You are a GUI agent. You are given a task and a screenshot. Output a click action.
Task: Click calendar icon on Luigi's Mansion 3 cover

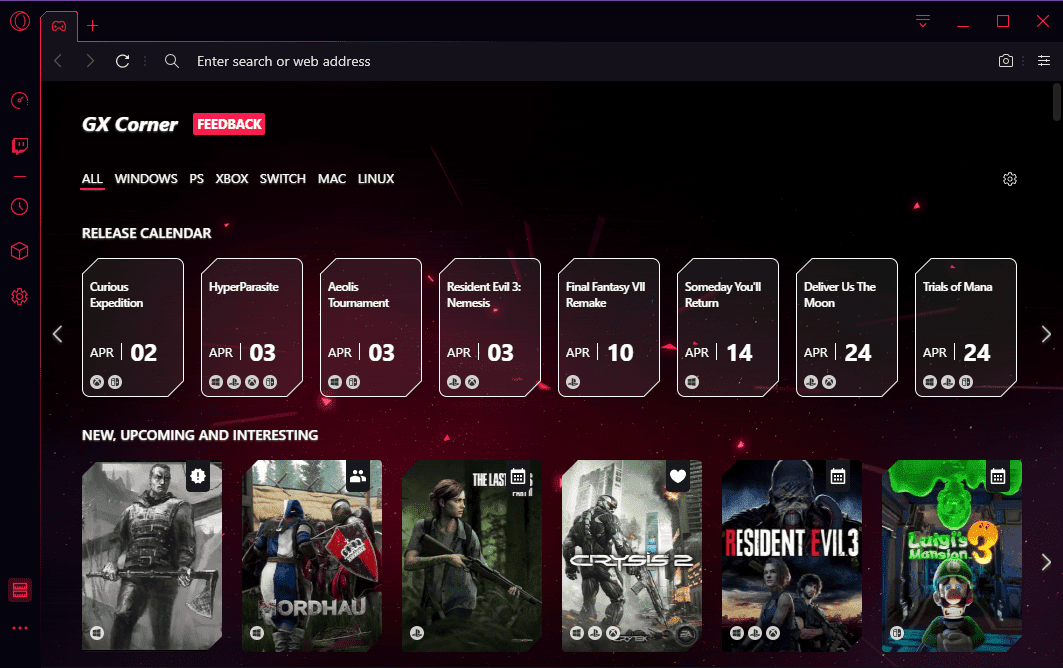(x=998, y=476)
